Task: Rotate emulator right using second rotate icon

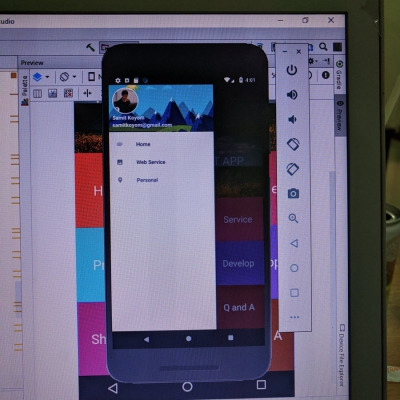Action: coord(293,169)
